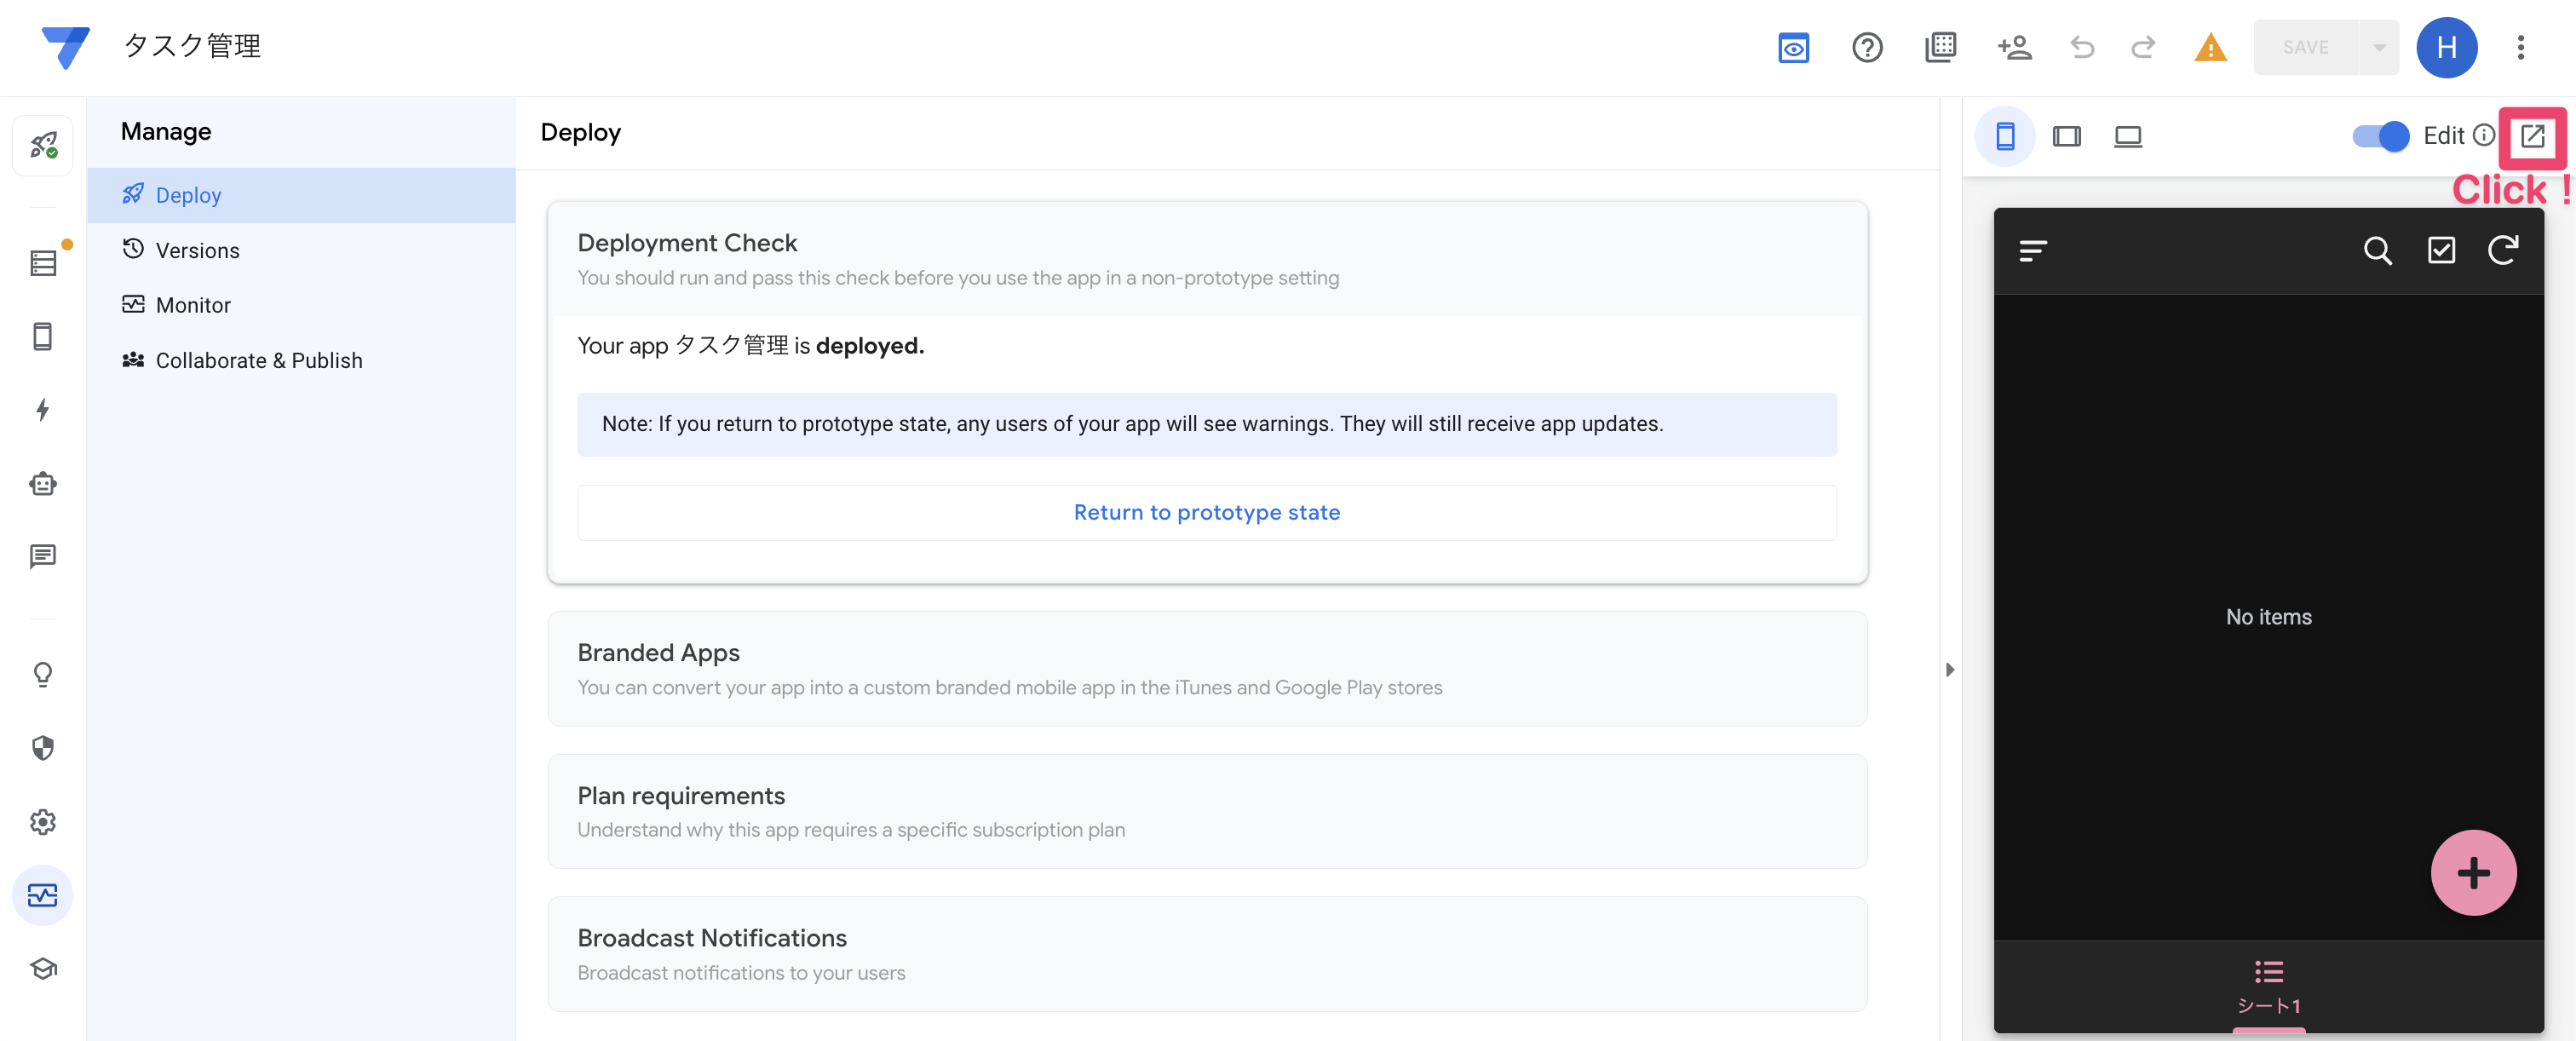Open the SAVE button dropdown arrow

(2379, 47)
